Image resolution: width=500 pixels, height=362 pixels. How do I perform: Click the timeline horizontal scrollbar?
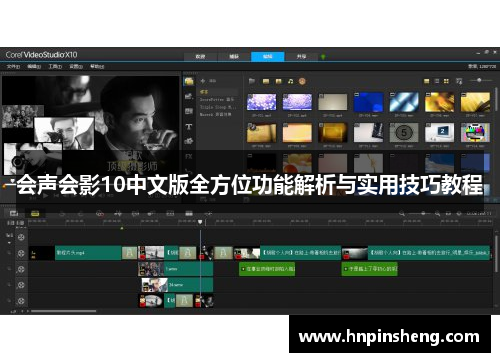click(x=63, y=311)
